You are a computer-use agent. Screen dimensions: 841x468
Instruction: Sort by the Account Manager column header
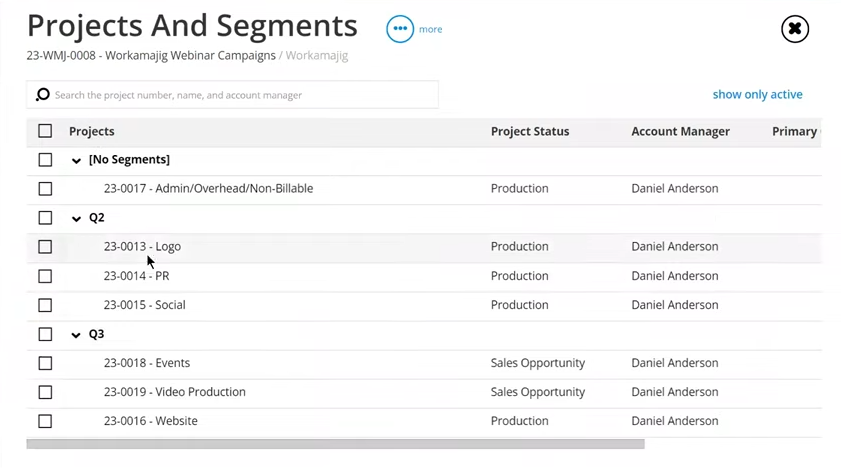point(680,131)
